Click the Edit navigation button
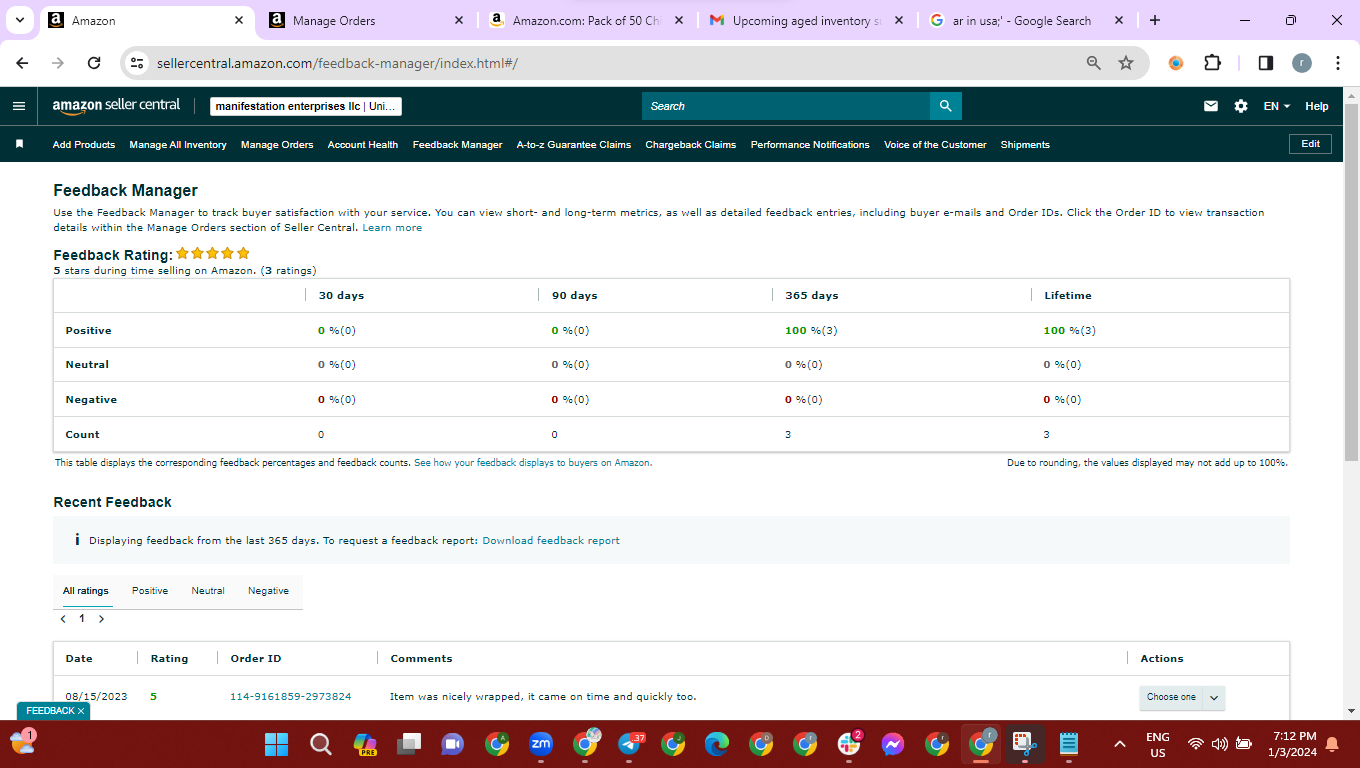1360x768 pixels. click(x=1310, y=144)
